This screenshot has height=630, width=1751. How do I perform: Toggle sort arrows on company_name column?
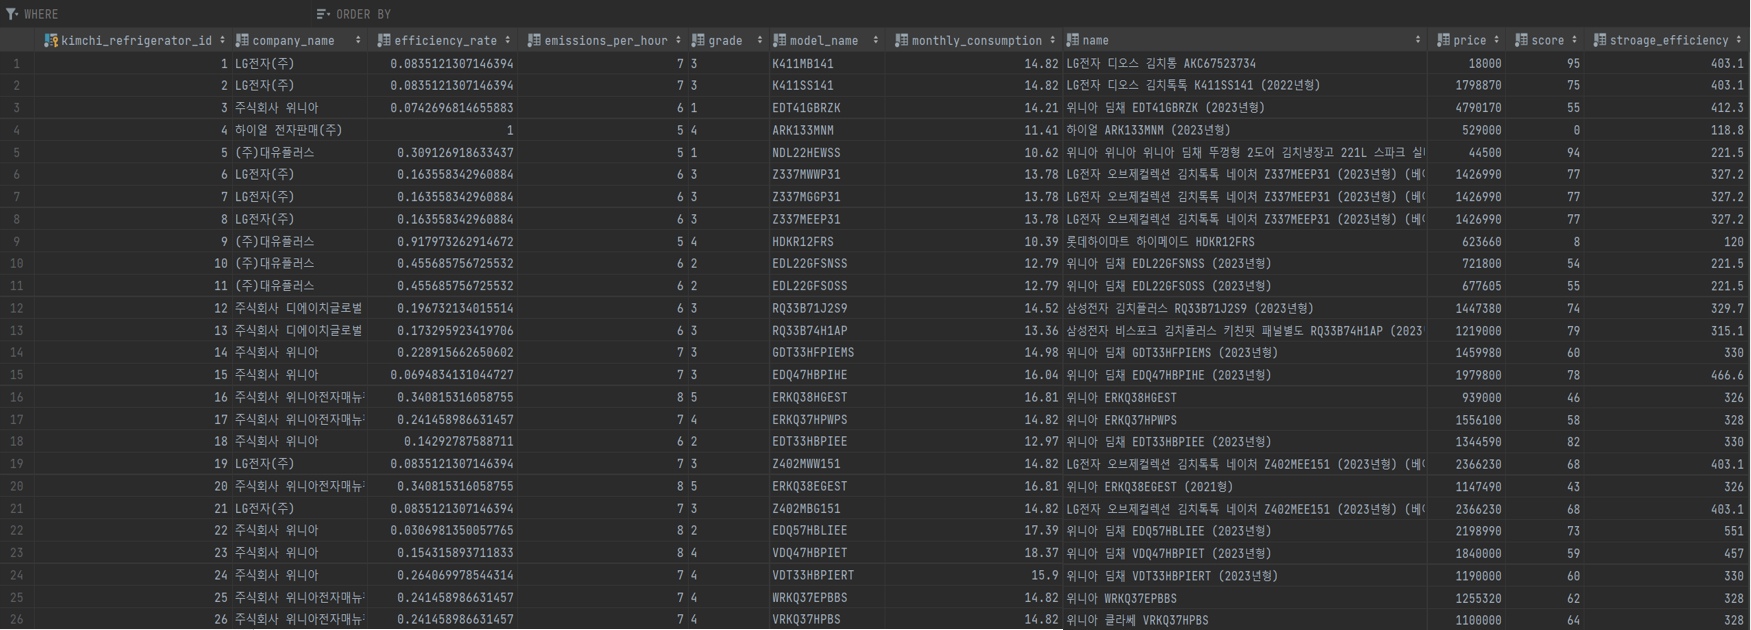(358, 40)
